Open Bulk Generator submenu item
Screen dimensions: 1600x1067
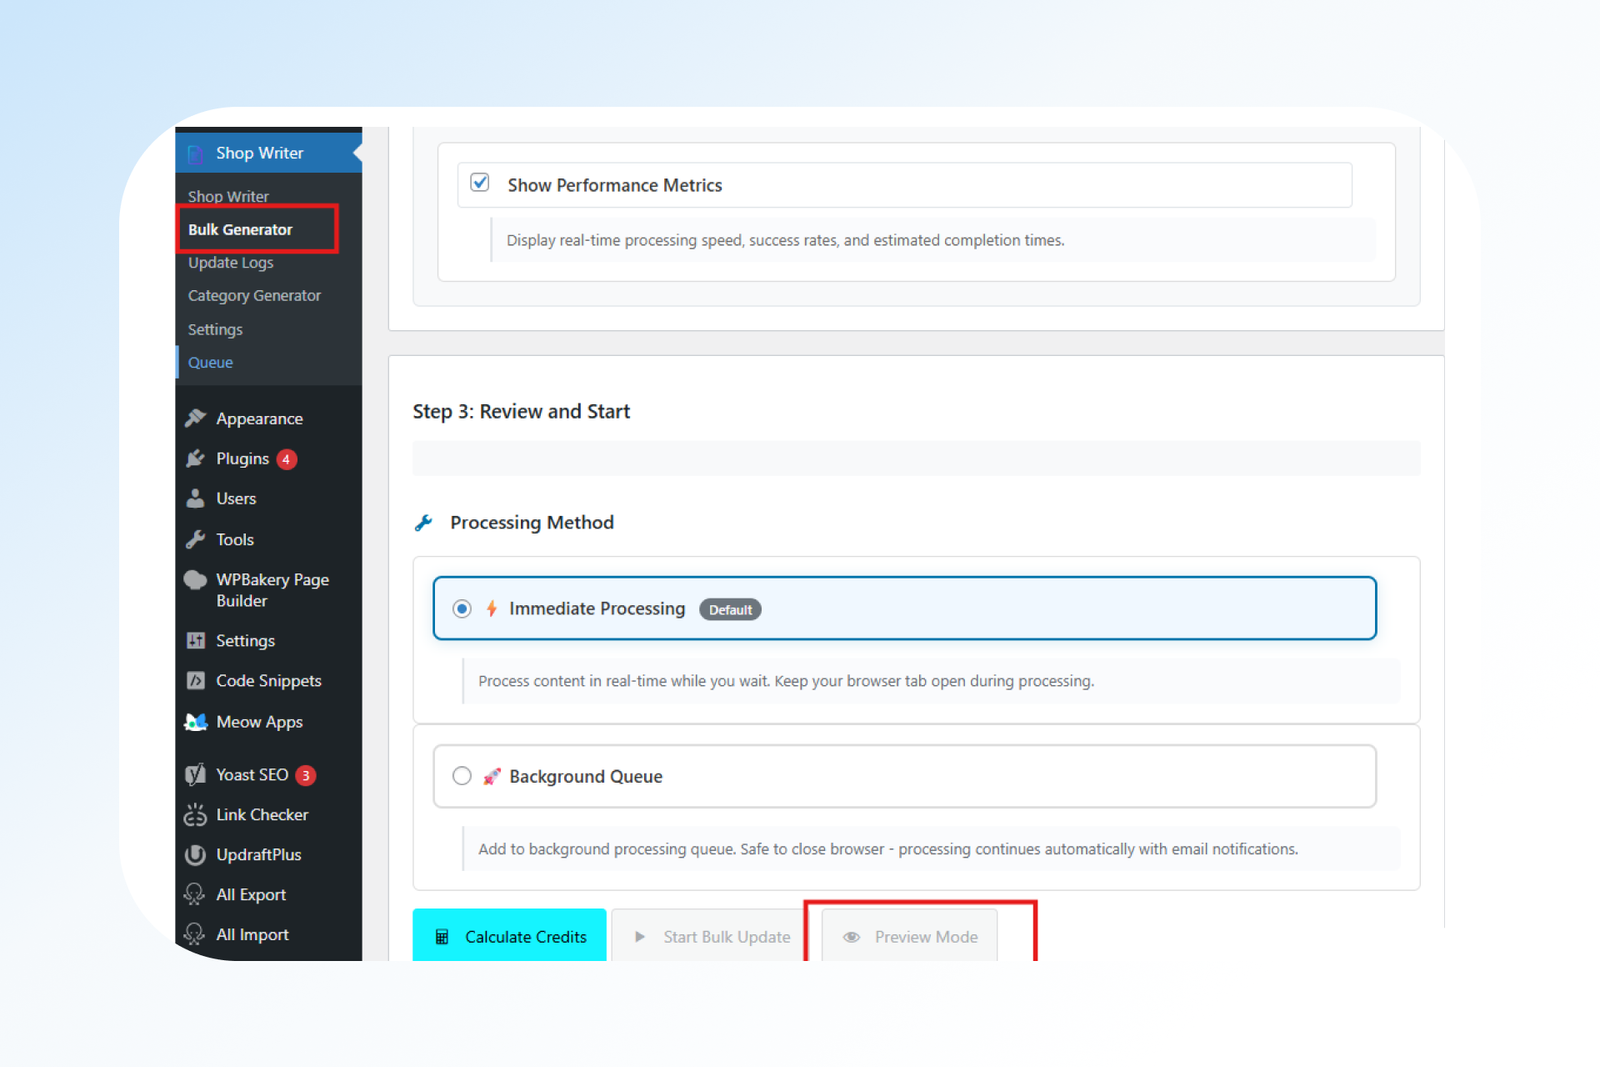click(x=240, y=230)
